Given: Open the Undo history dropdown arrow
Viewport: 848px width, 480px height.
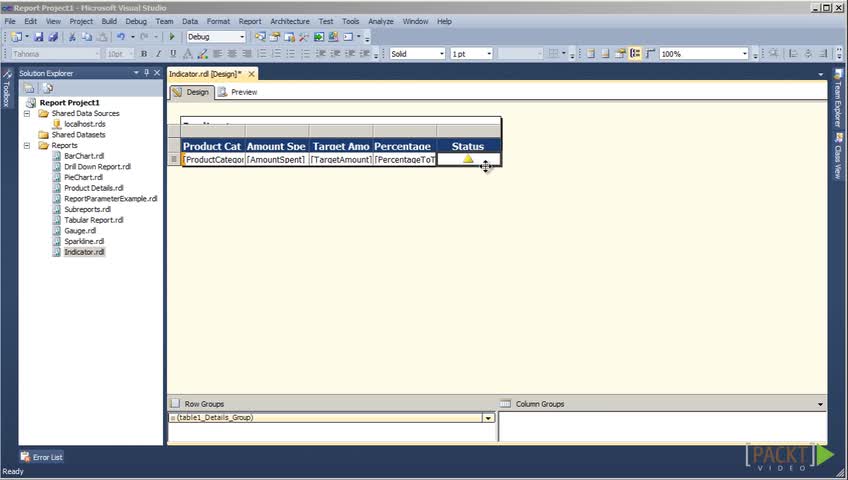Looking at the screenshot, I should 132,37.
